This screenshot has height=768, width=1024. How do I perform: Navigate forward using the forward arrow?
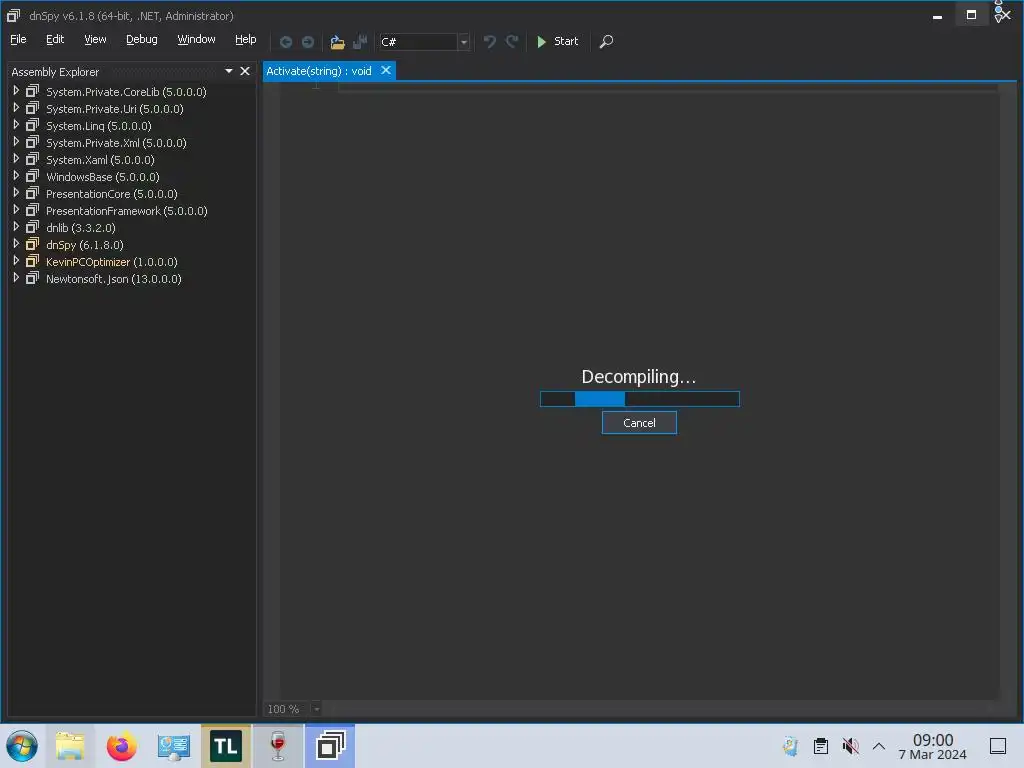click(x=308, y=42)
